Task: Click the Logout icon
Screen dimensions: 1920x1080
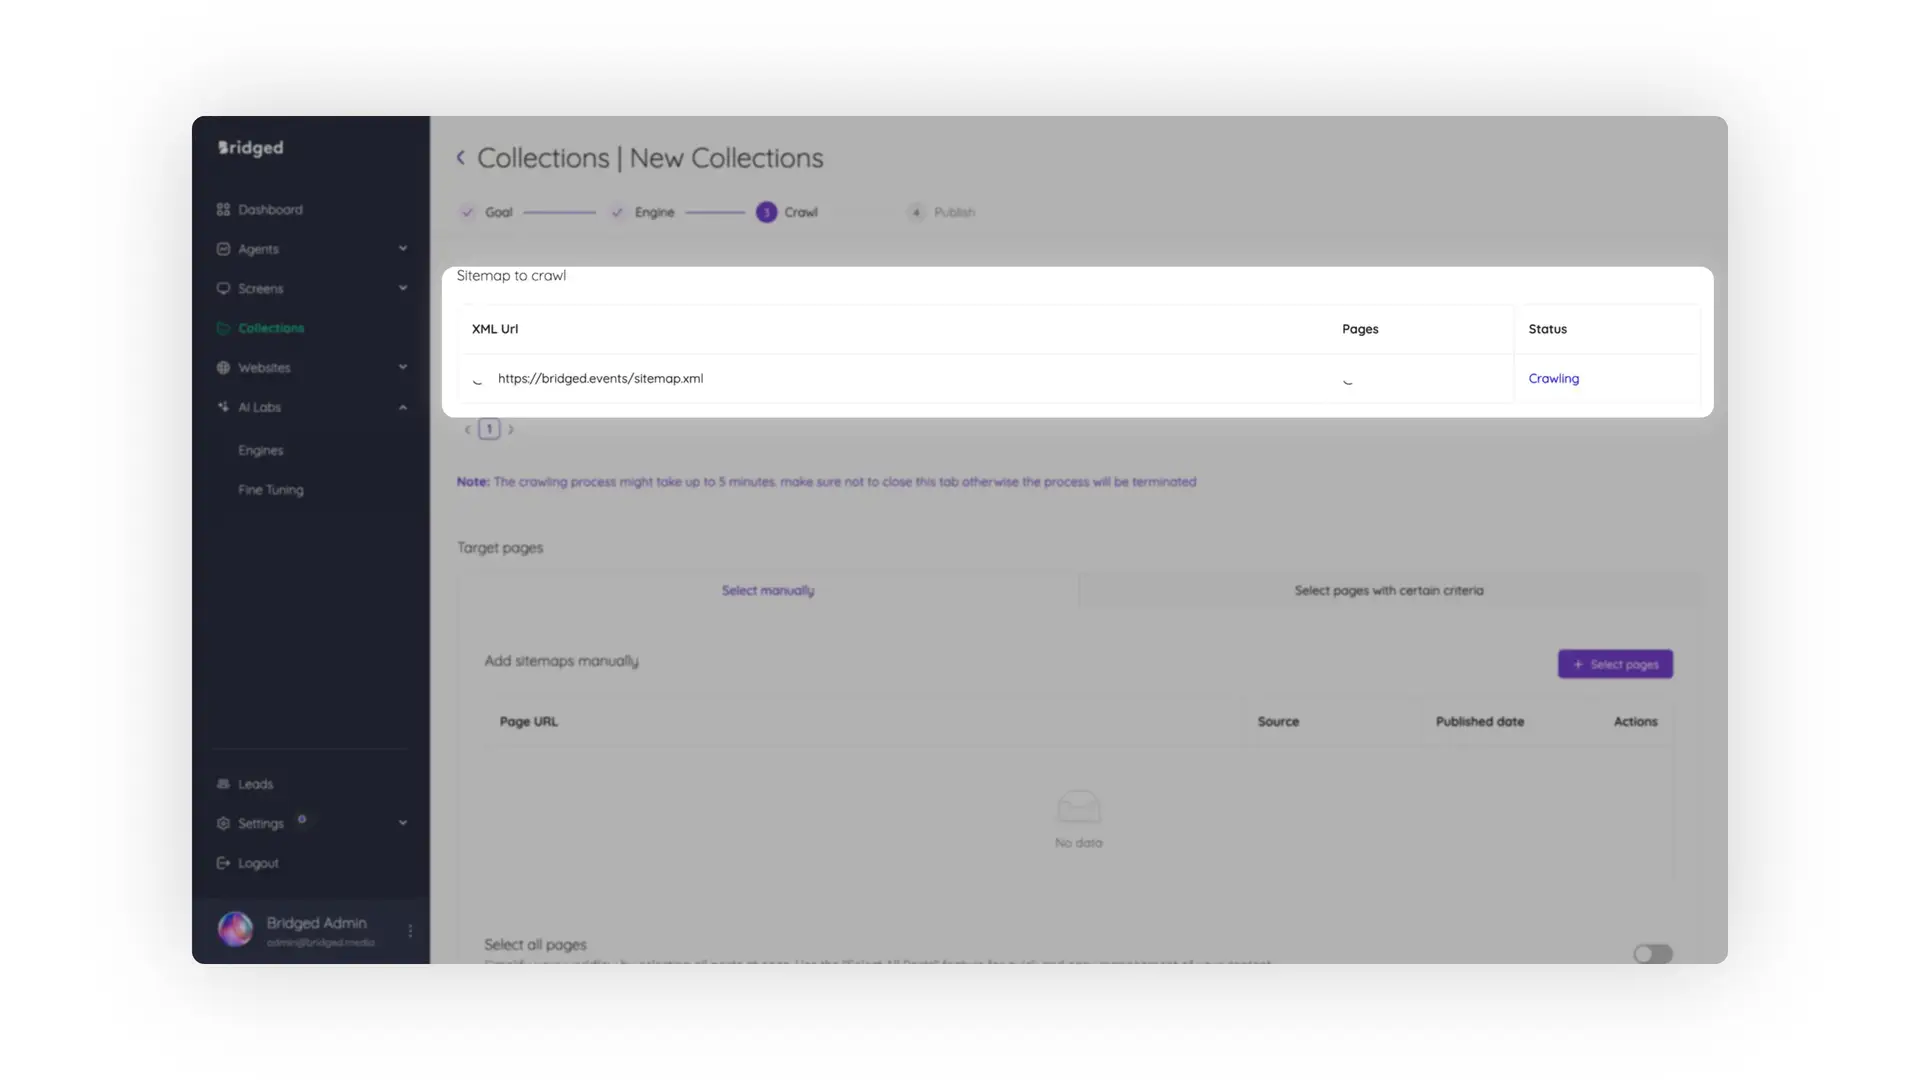Action: click(223, 863)
